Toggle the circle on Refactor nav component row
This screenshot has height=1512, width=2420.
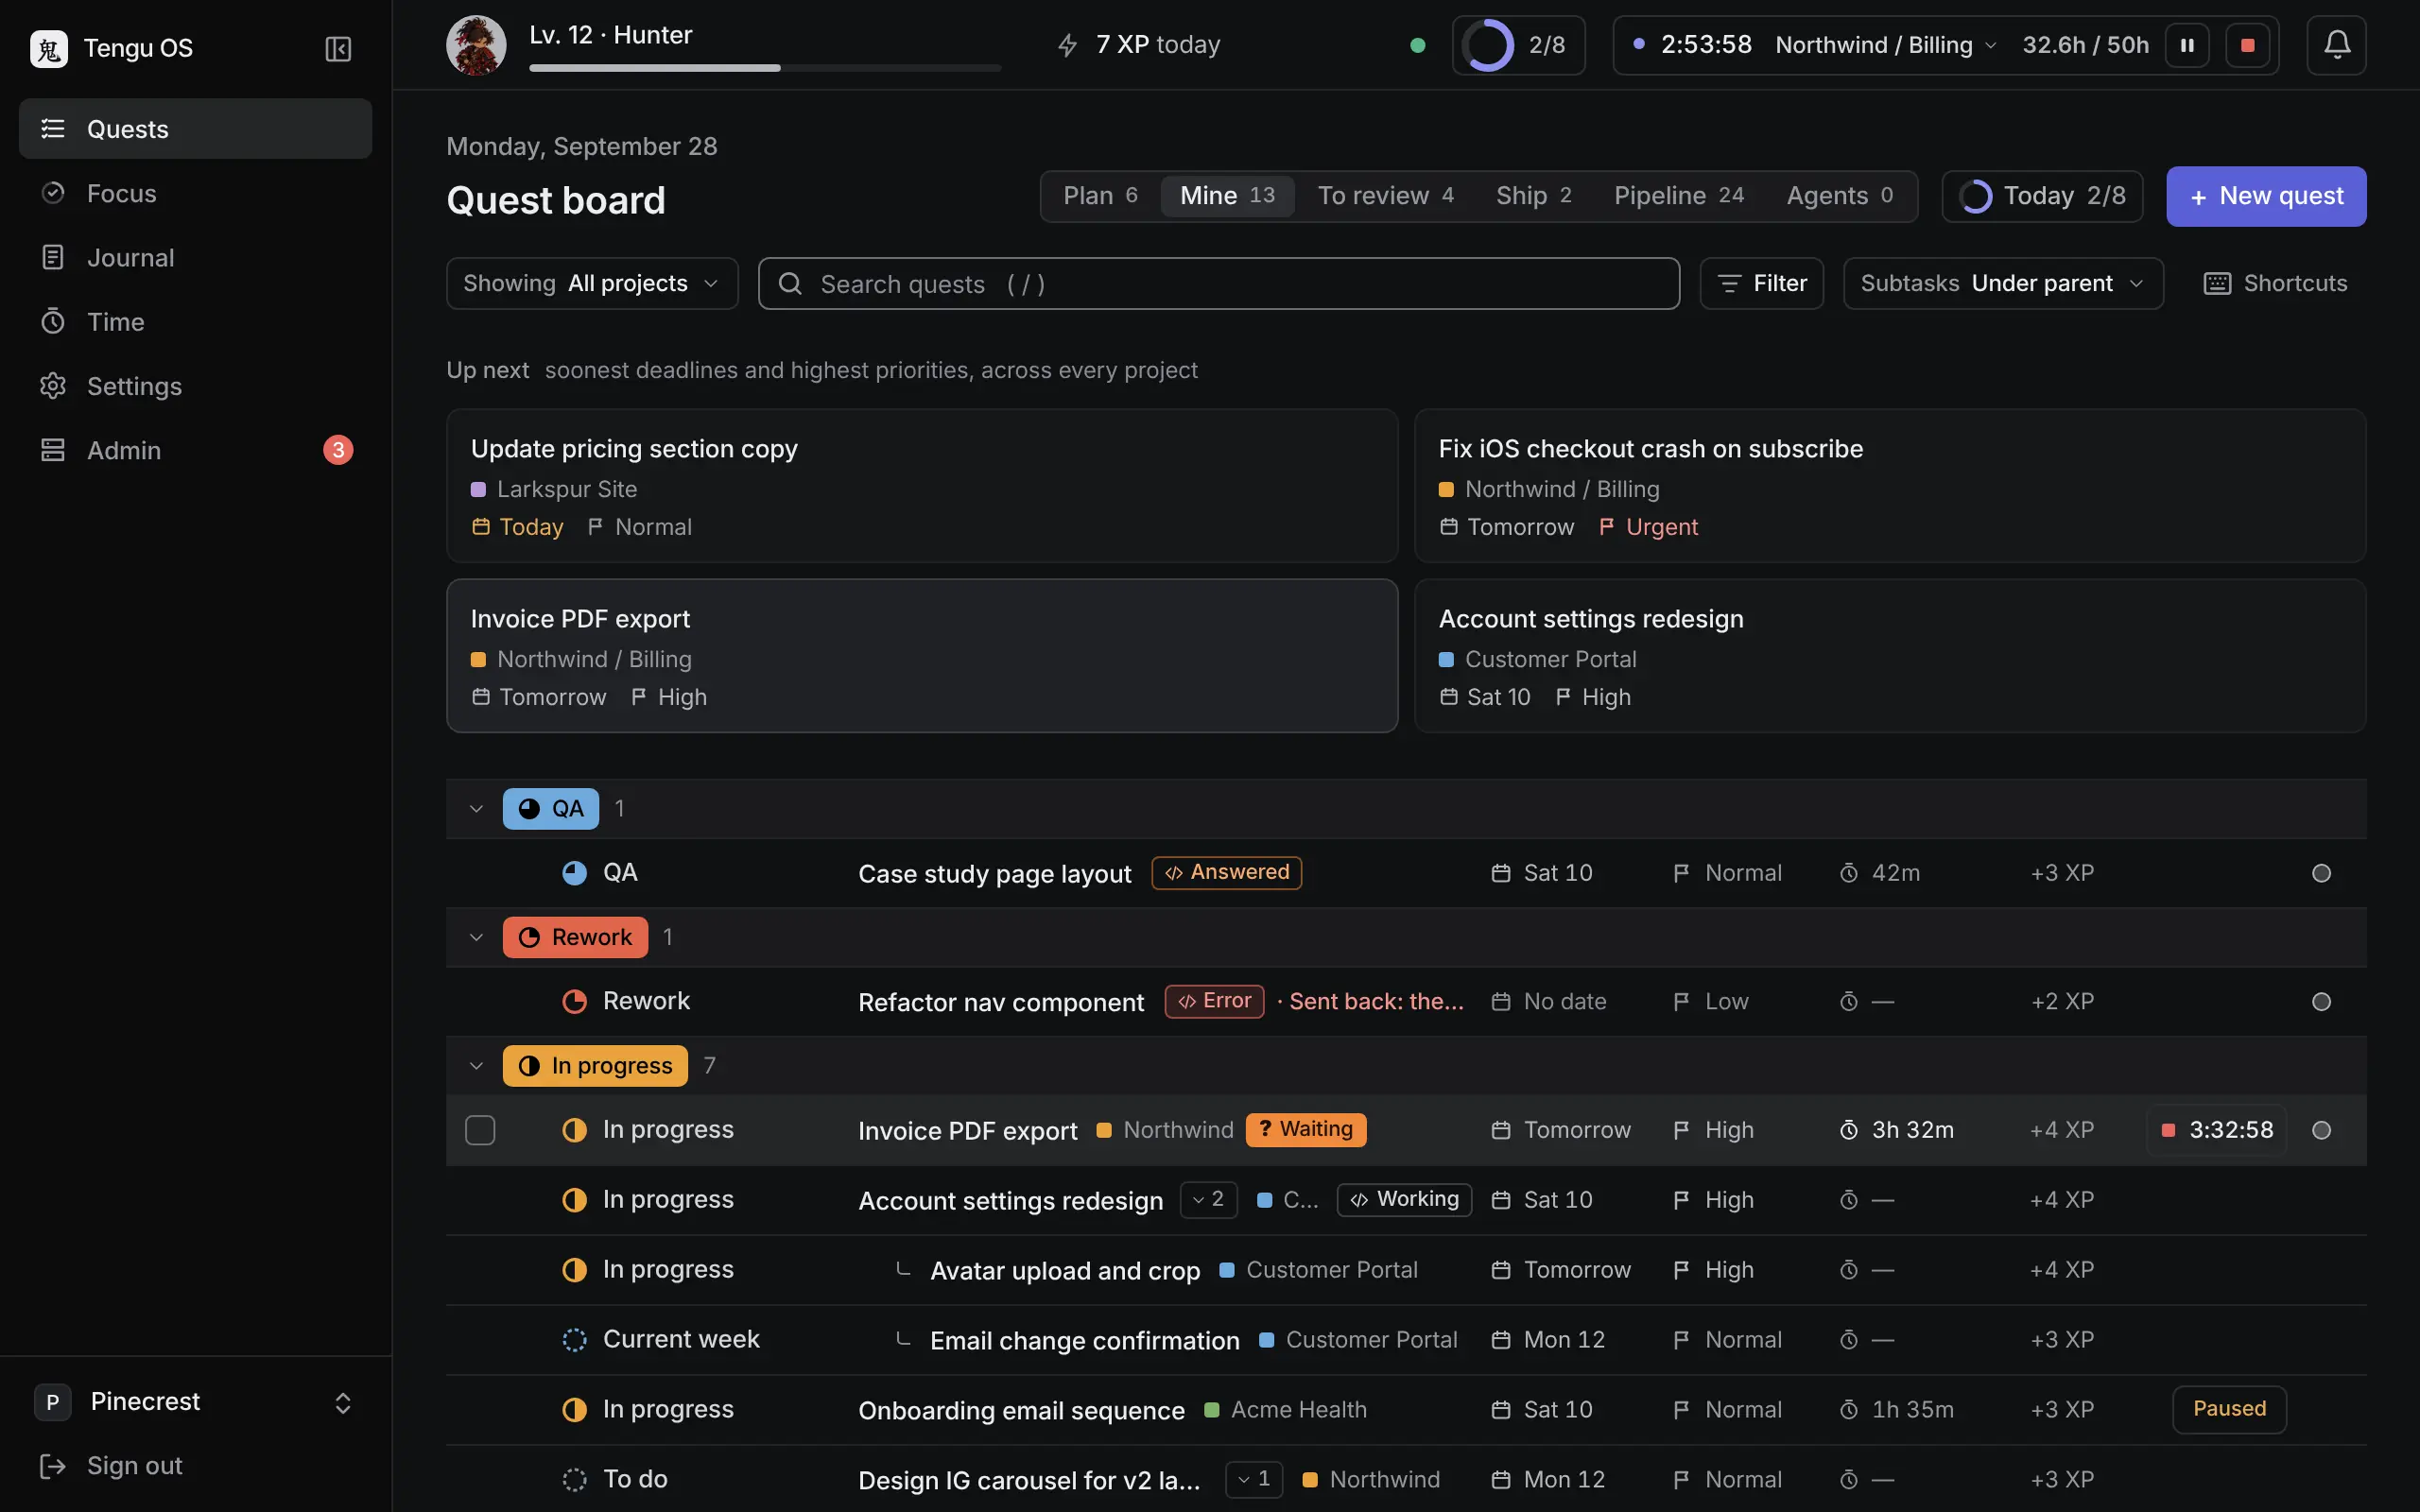pos(2321,1002)
